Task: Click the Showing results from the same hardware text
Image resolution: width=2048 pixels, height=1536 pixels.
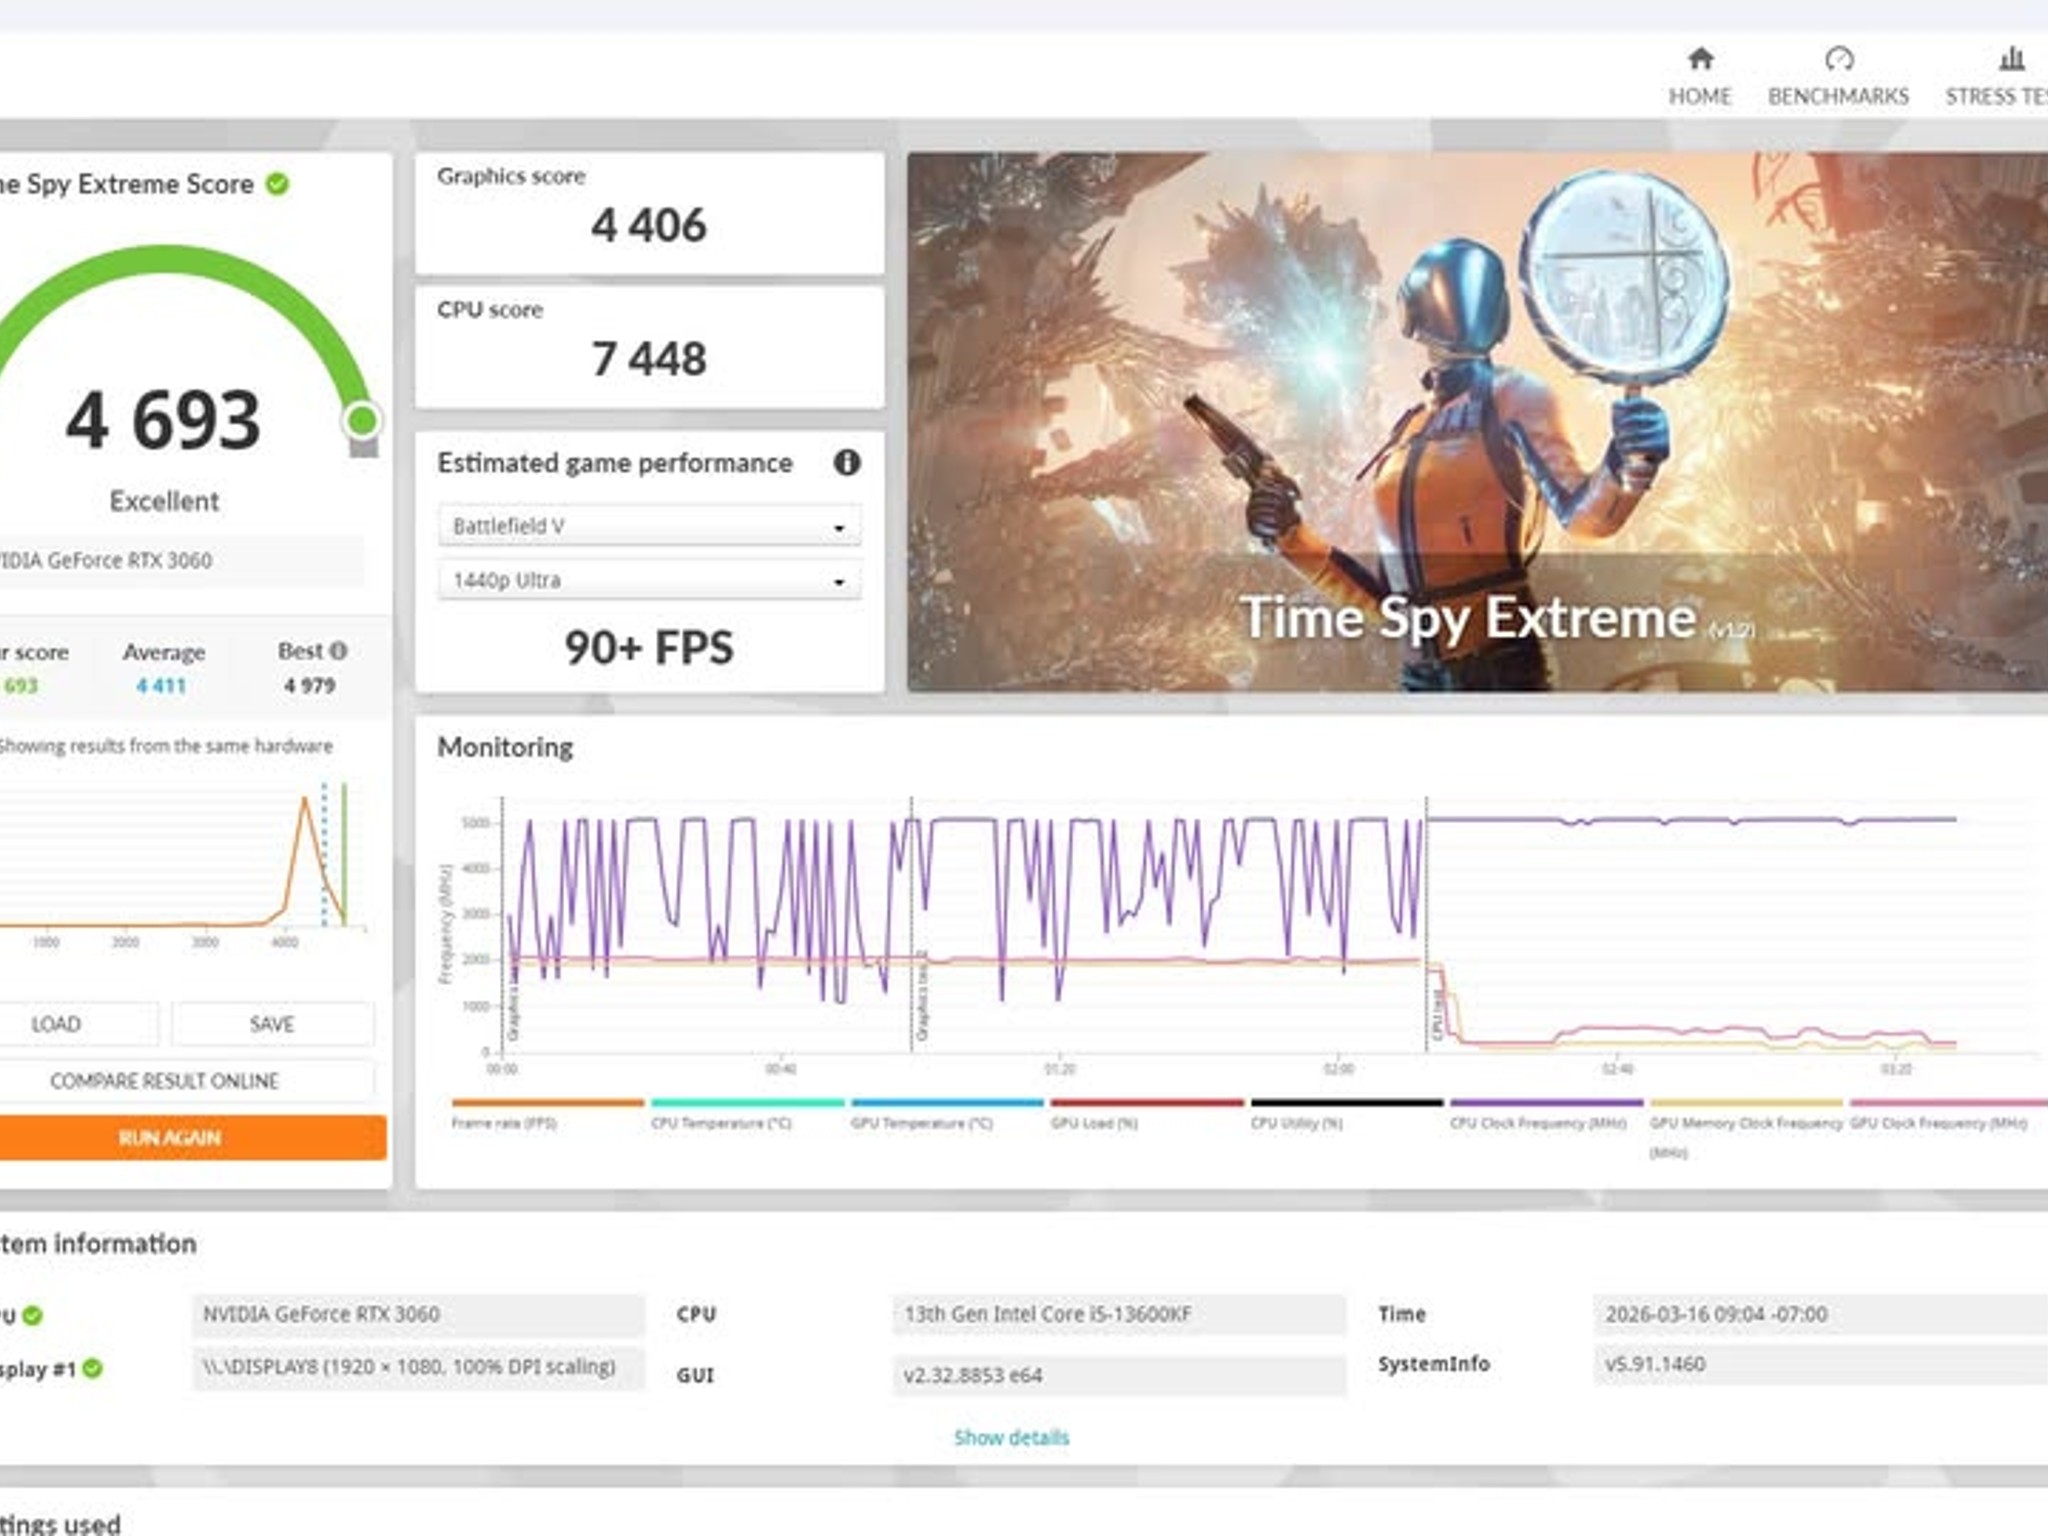Action: 165,746
